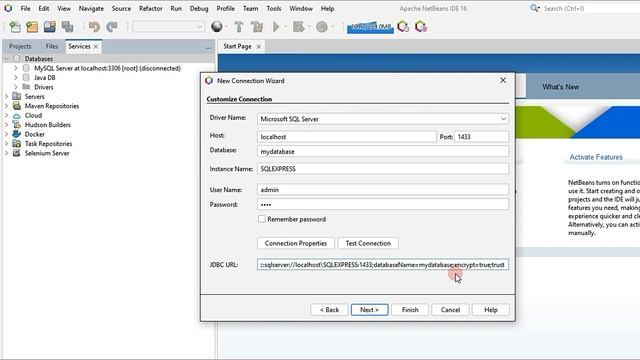Minimize the Services panel
The image size is (640, 360).
[209, 49]
